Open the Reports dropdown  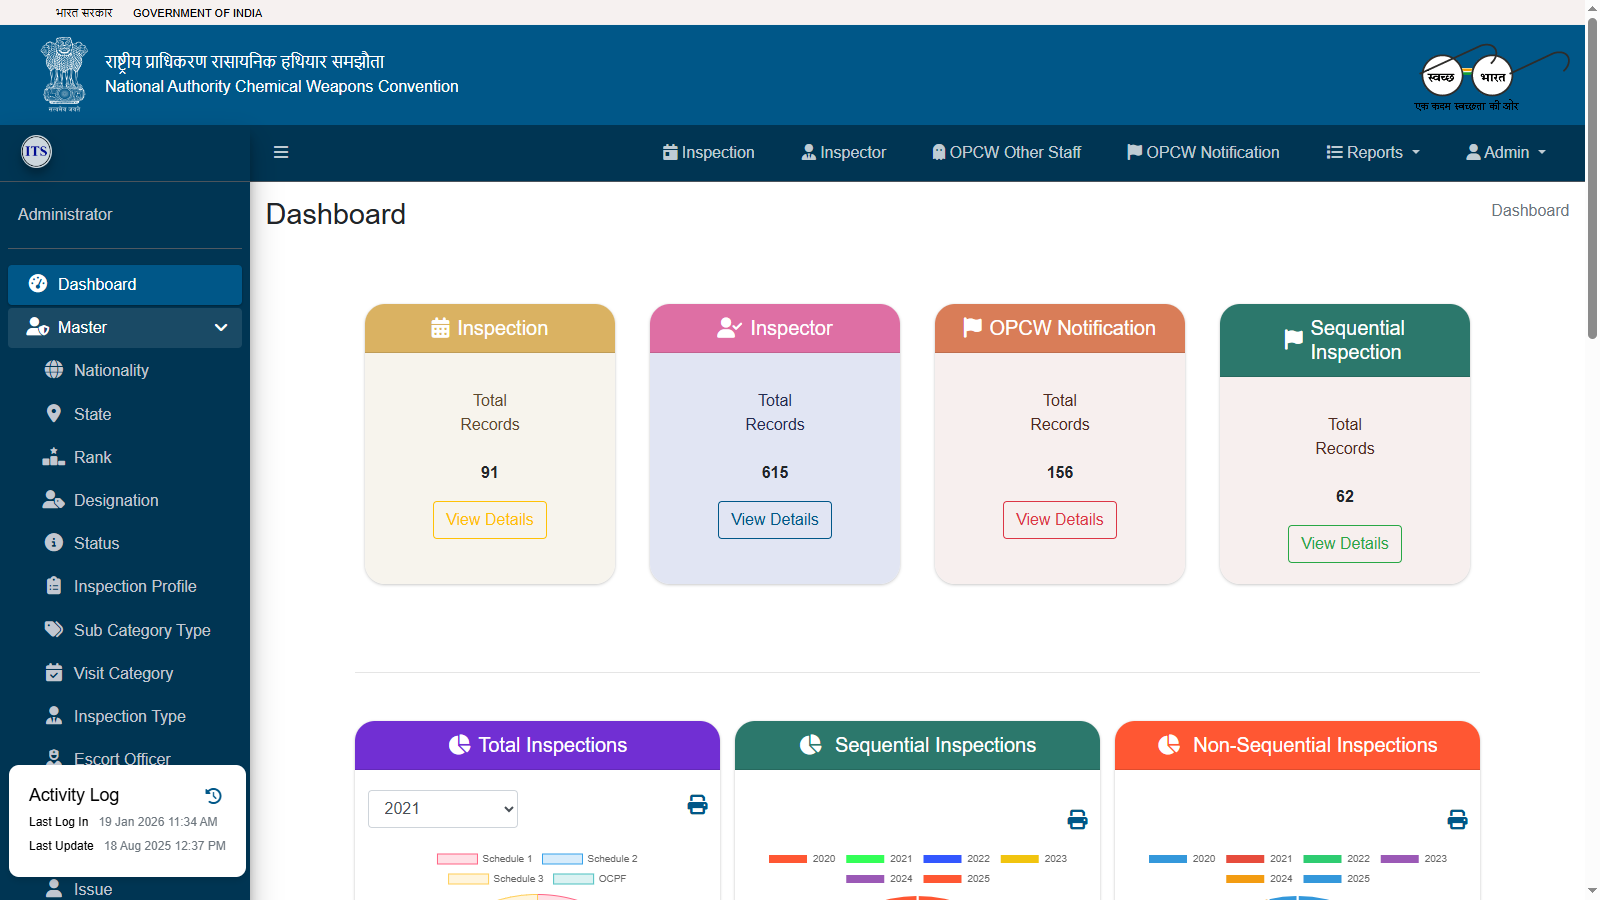point(1372,152)
